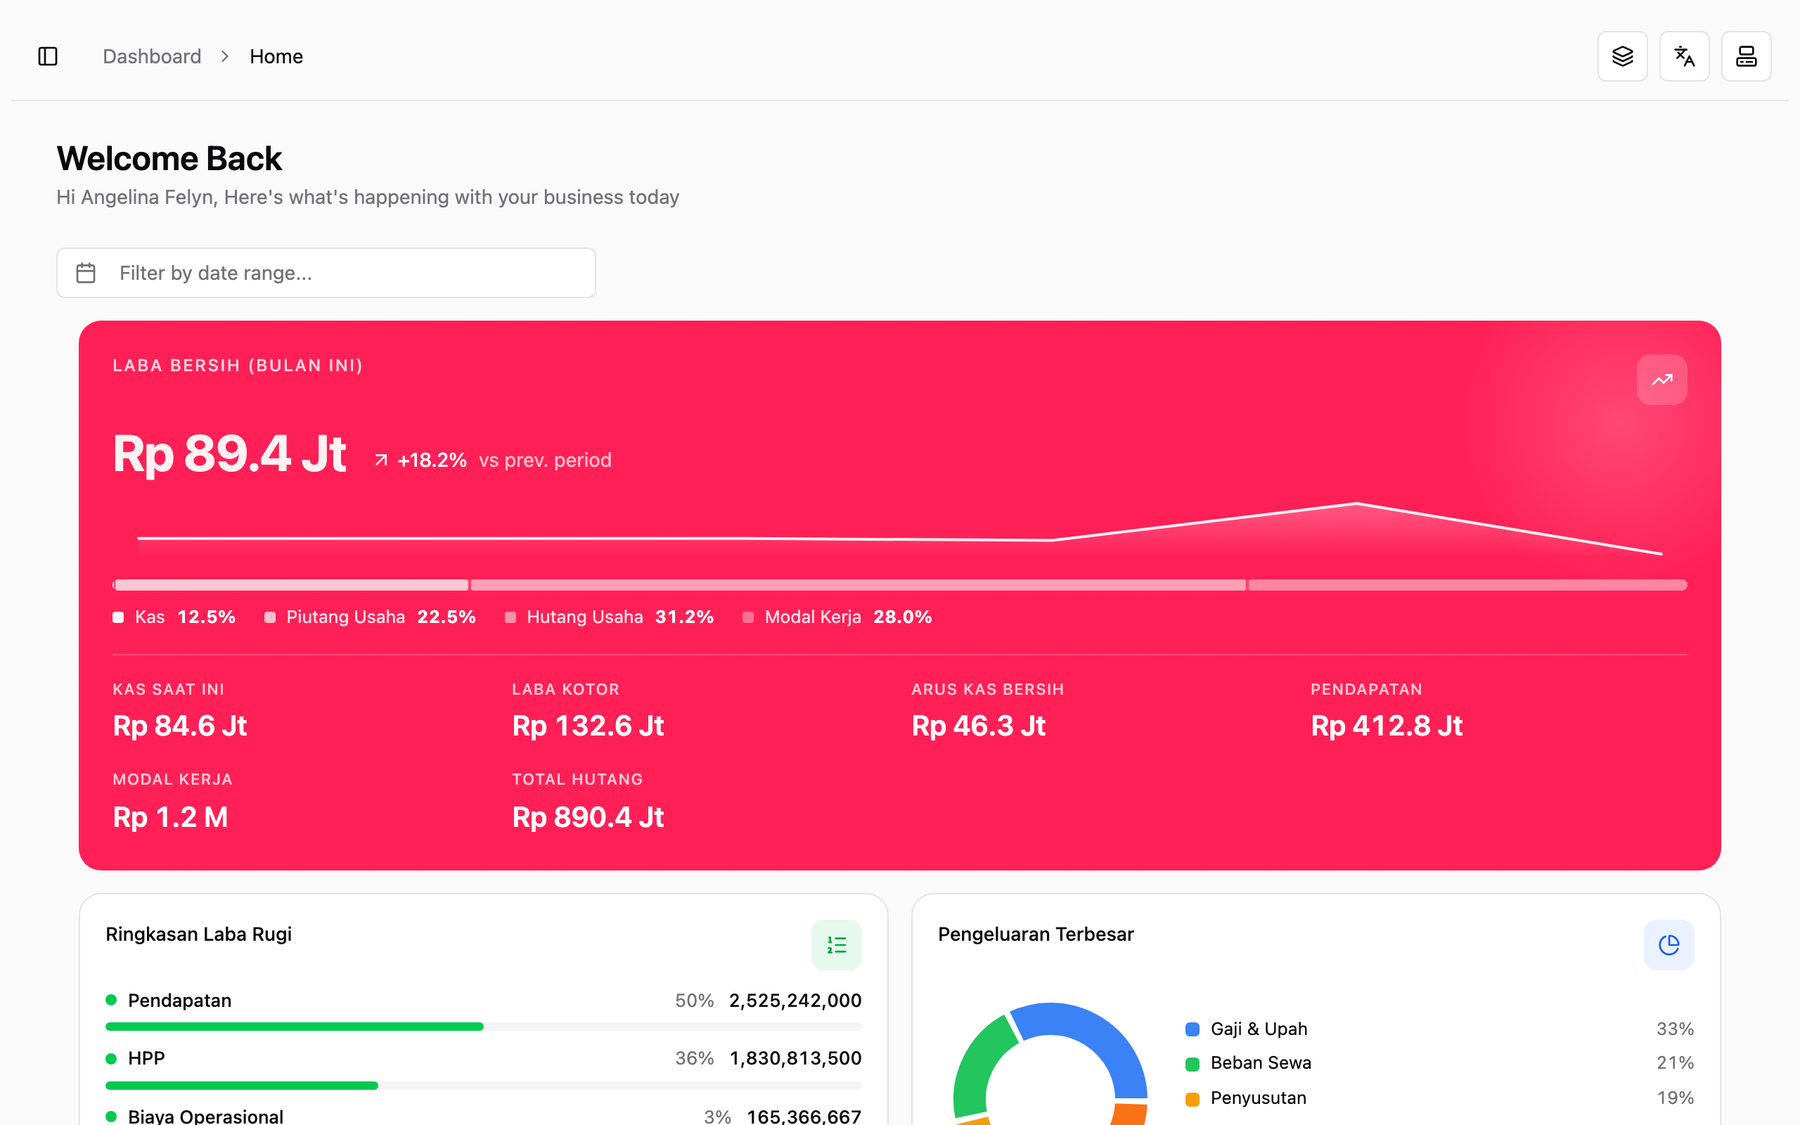Viewport: 1800px width, 1125px height.
Task: Click the arrow icon beside +18.2%
Action: pos(381,460)
